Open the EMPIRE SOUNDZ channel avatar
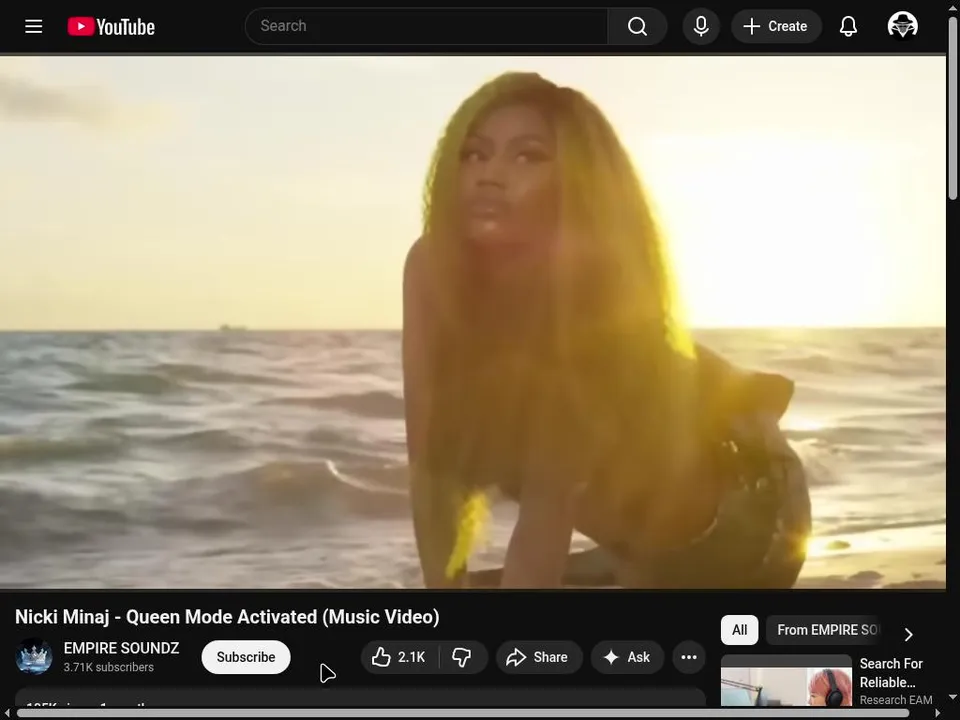This screenshot has height=720, width=960. click(34, 656)
